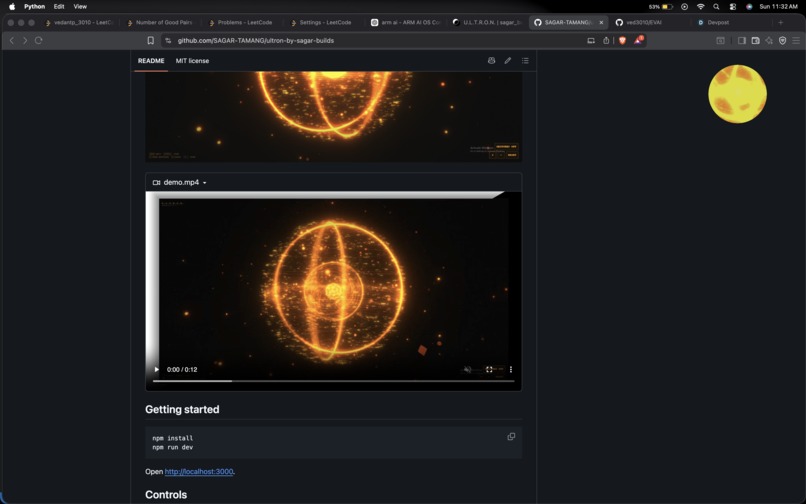Switch to the MIT license tab
806x504 pixels.
[192, 61]
